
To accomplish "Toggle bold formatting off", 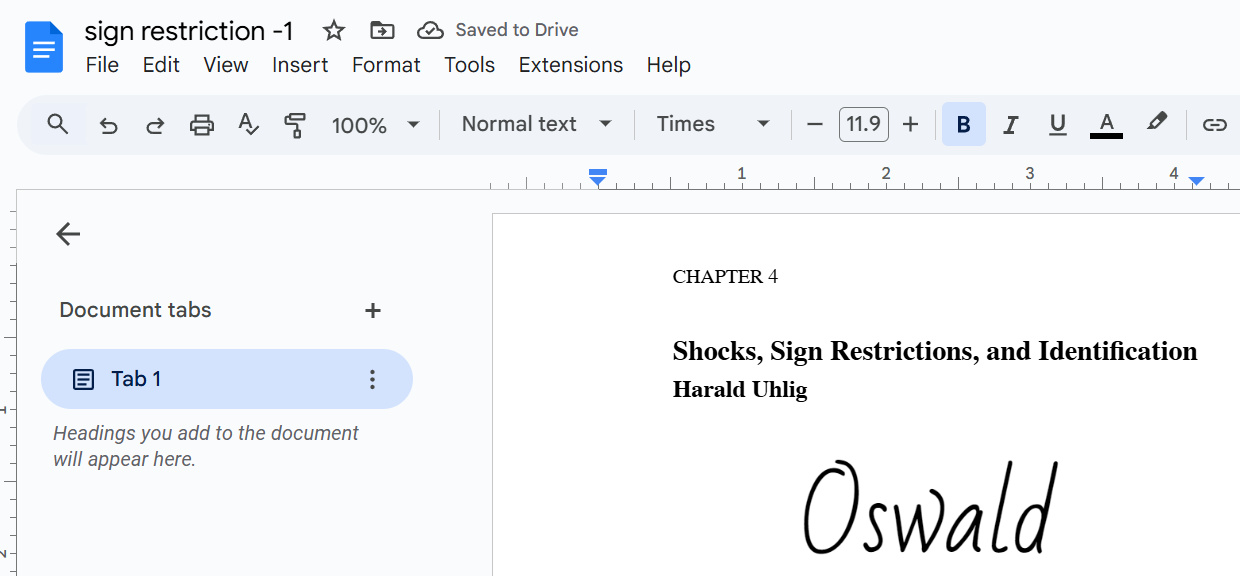I will click(x=963, y=124).
